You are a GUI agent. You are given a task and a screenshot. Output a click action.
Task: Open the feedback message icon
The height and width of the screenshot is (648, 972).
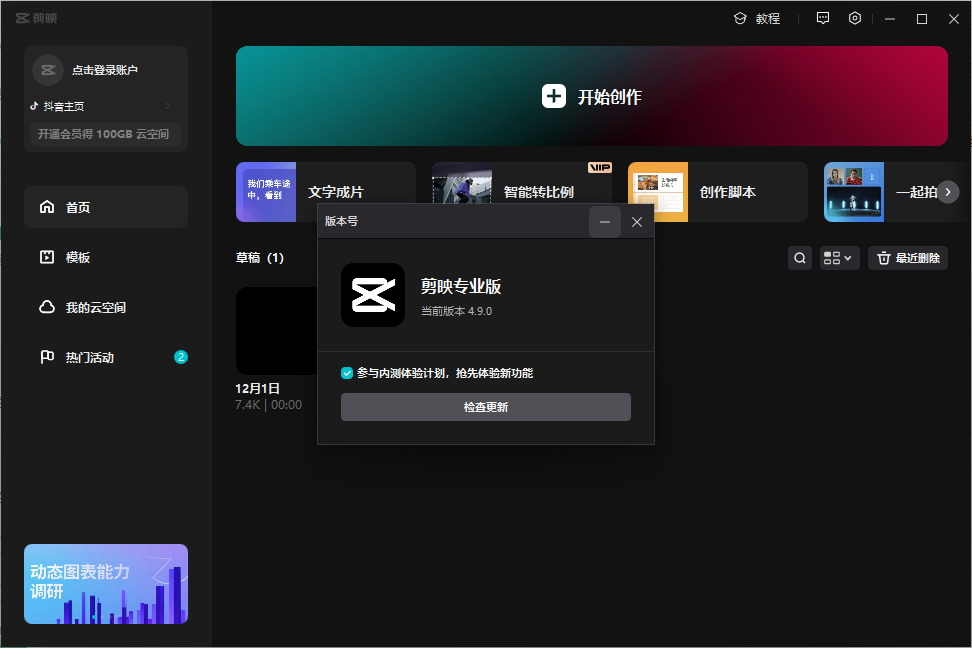click(823, 19)
